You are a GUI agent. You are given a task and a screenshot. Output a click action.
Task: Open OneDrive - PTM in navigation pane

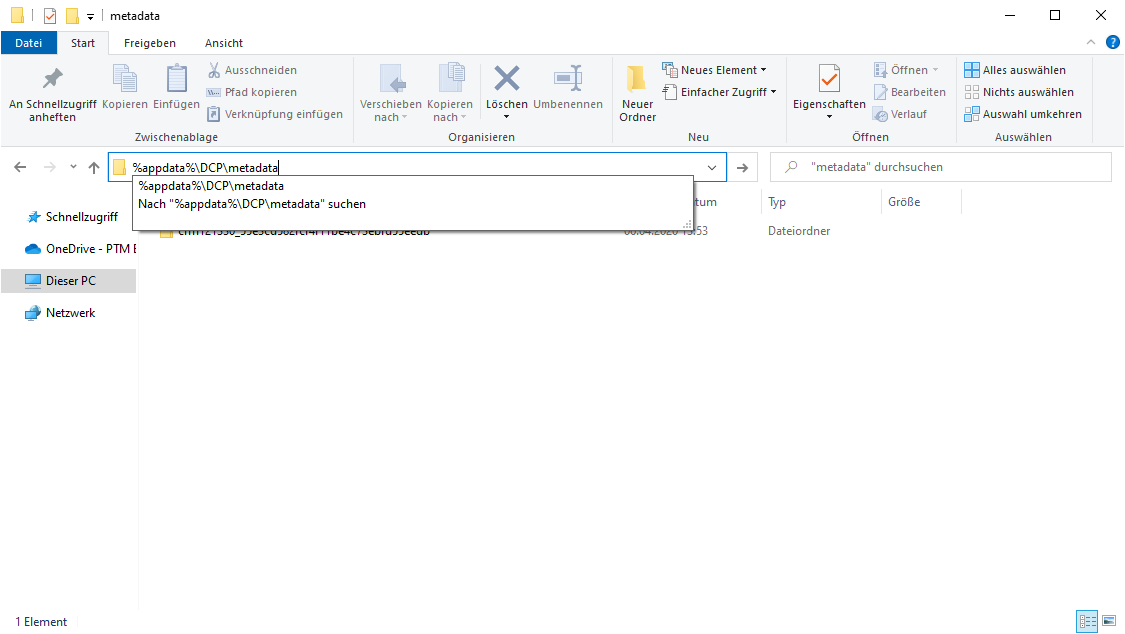pyautogui.click(x=80, y=249)
